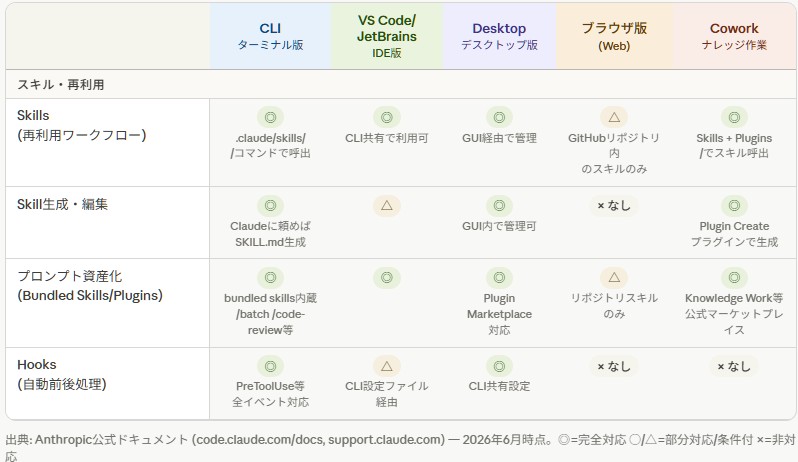Select the CLI共有で利用可 text
The height and width of the screenshot is (462, 798).
pyautogui.click(x=387, y=138)
